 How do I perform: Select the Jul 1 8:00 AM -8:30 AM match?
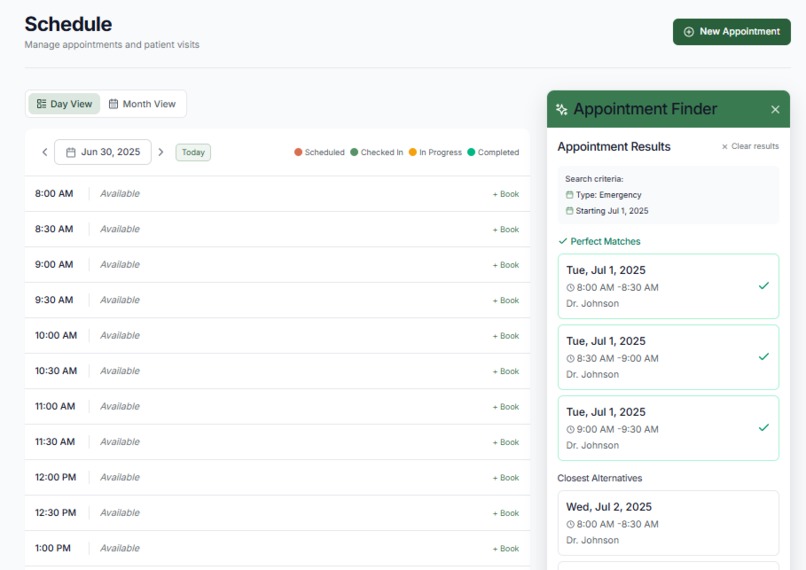[668, 286]
